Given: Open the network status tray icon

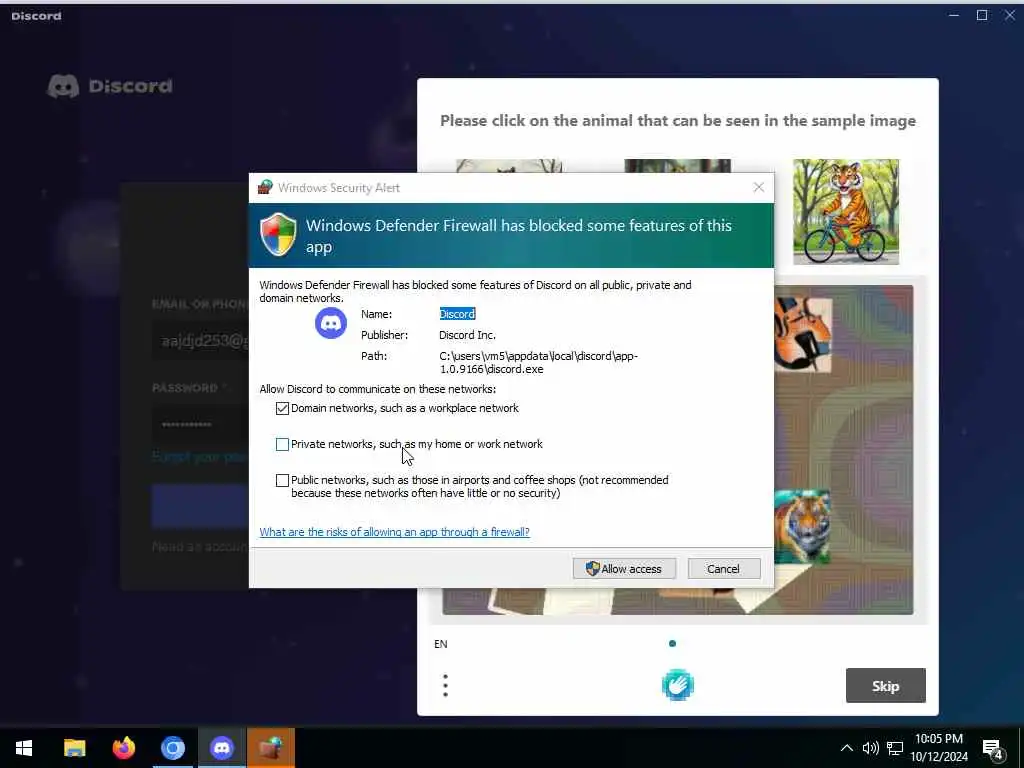Looking at the screenshot, I should (x=895, y=748).
